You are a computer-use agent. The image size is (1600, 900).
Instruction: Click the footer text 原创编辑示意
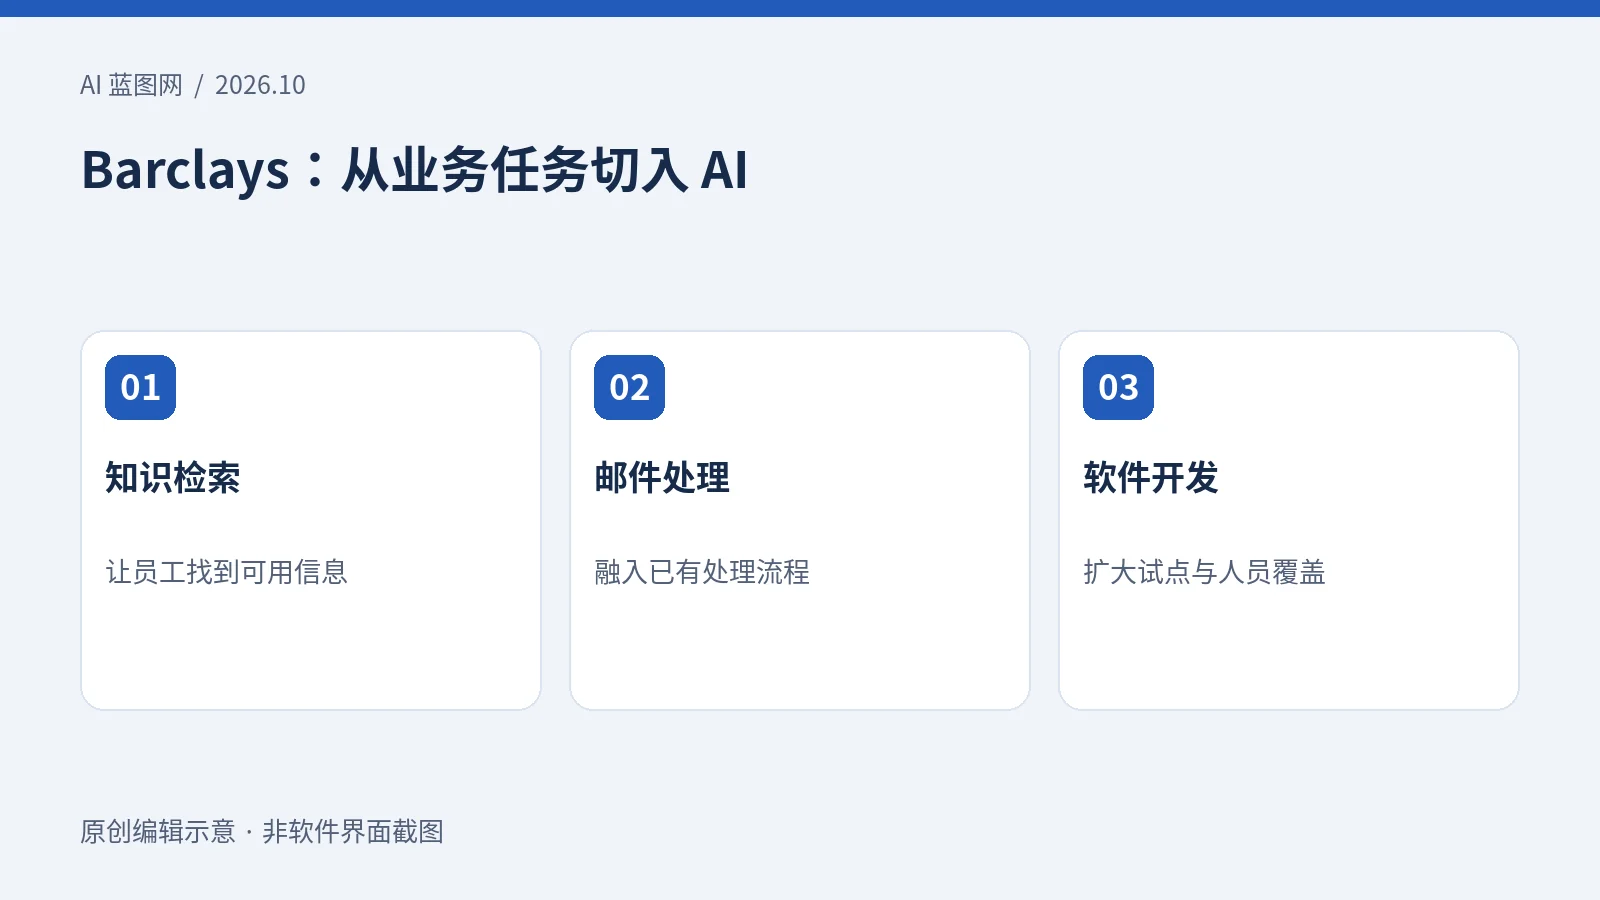point(158,832)
